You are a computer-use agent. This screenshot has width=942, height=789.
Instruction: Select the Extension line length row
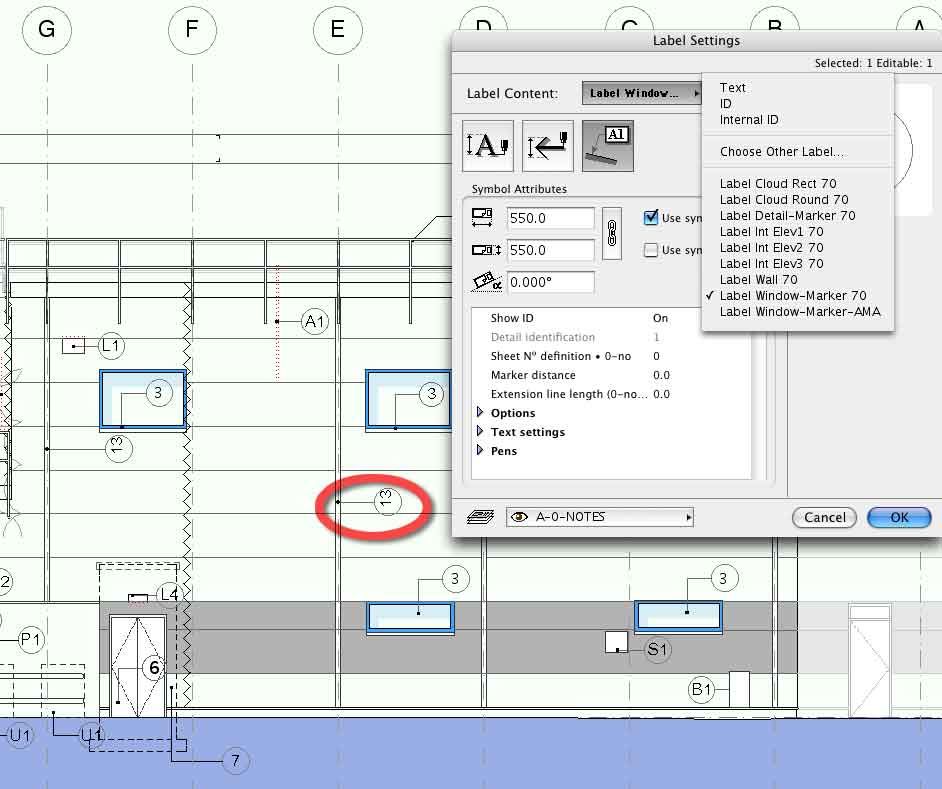tap(612, 394)
